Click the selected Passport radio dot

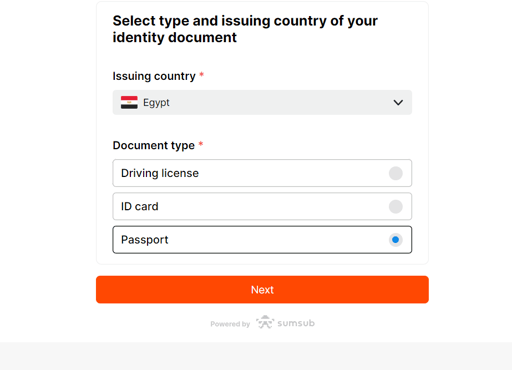[x=396, y=240]
